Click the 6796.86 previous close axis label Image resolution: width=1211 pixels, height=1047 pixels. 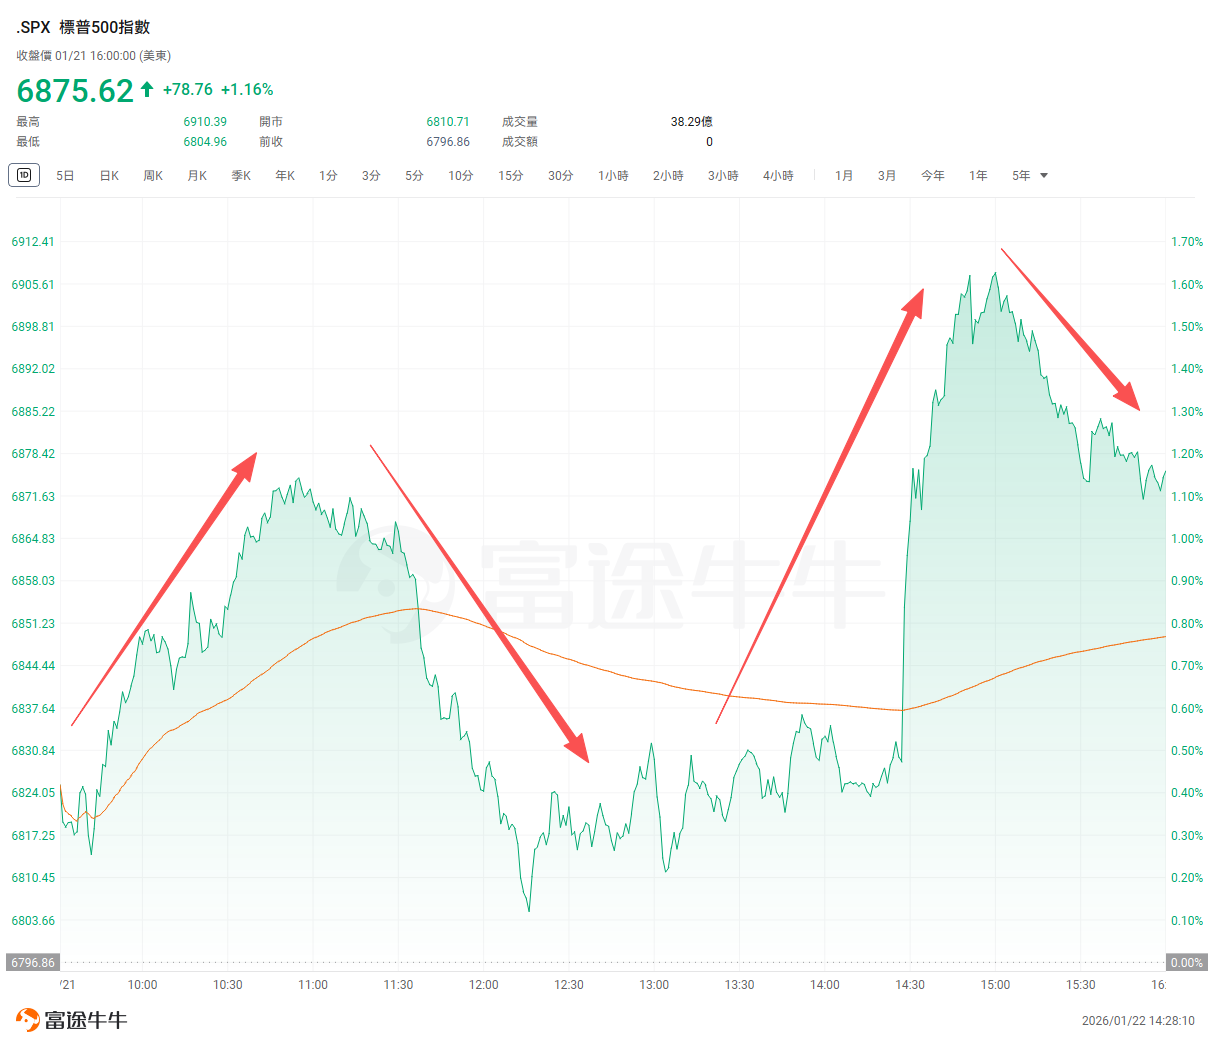point(33,962)
